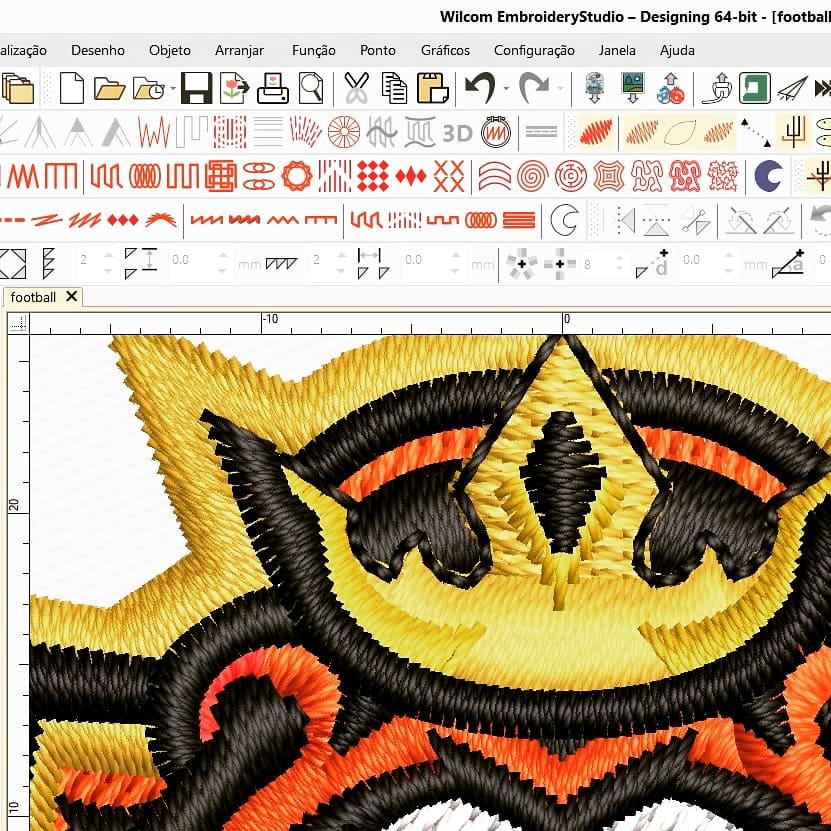Select the hoop embroidery icon
The image size is (831, 831).
(496, 132)
